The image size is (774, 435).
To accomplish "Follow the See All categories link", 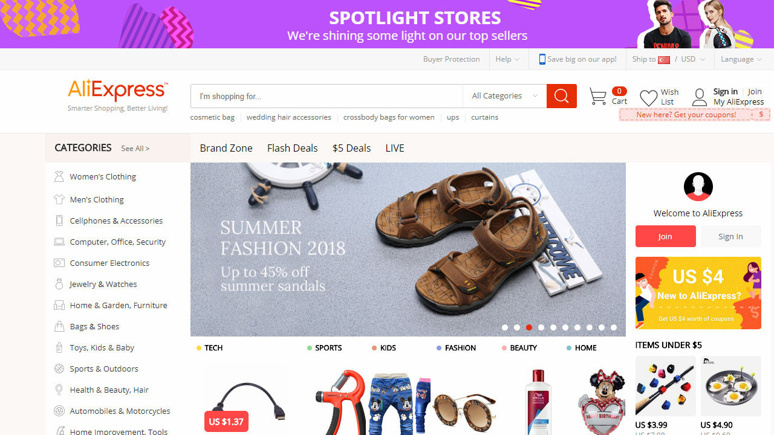I will click(x=135, y=148).
